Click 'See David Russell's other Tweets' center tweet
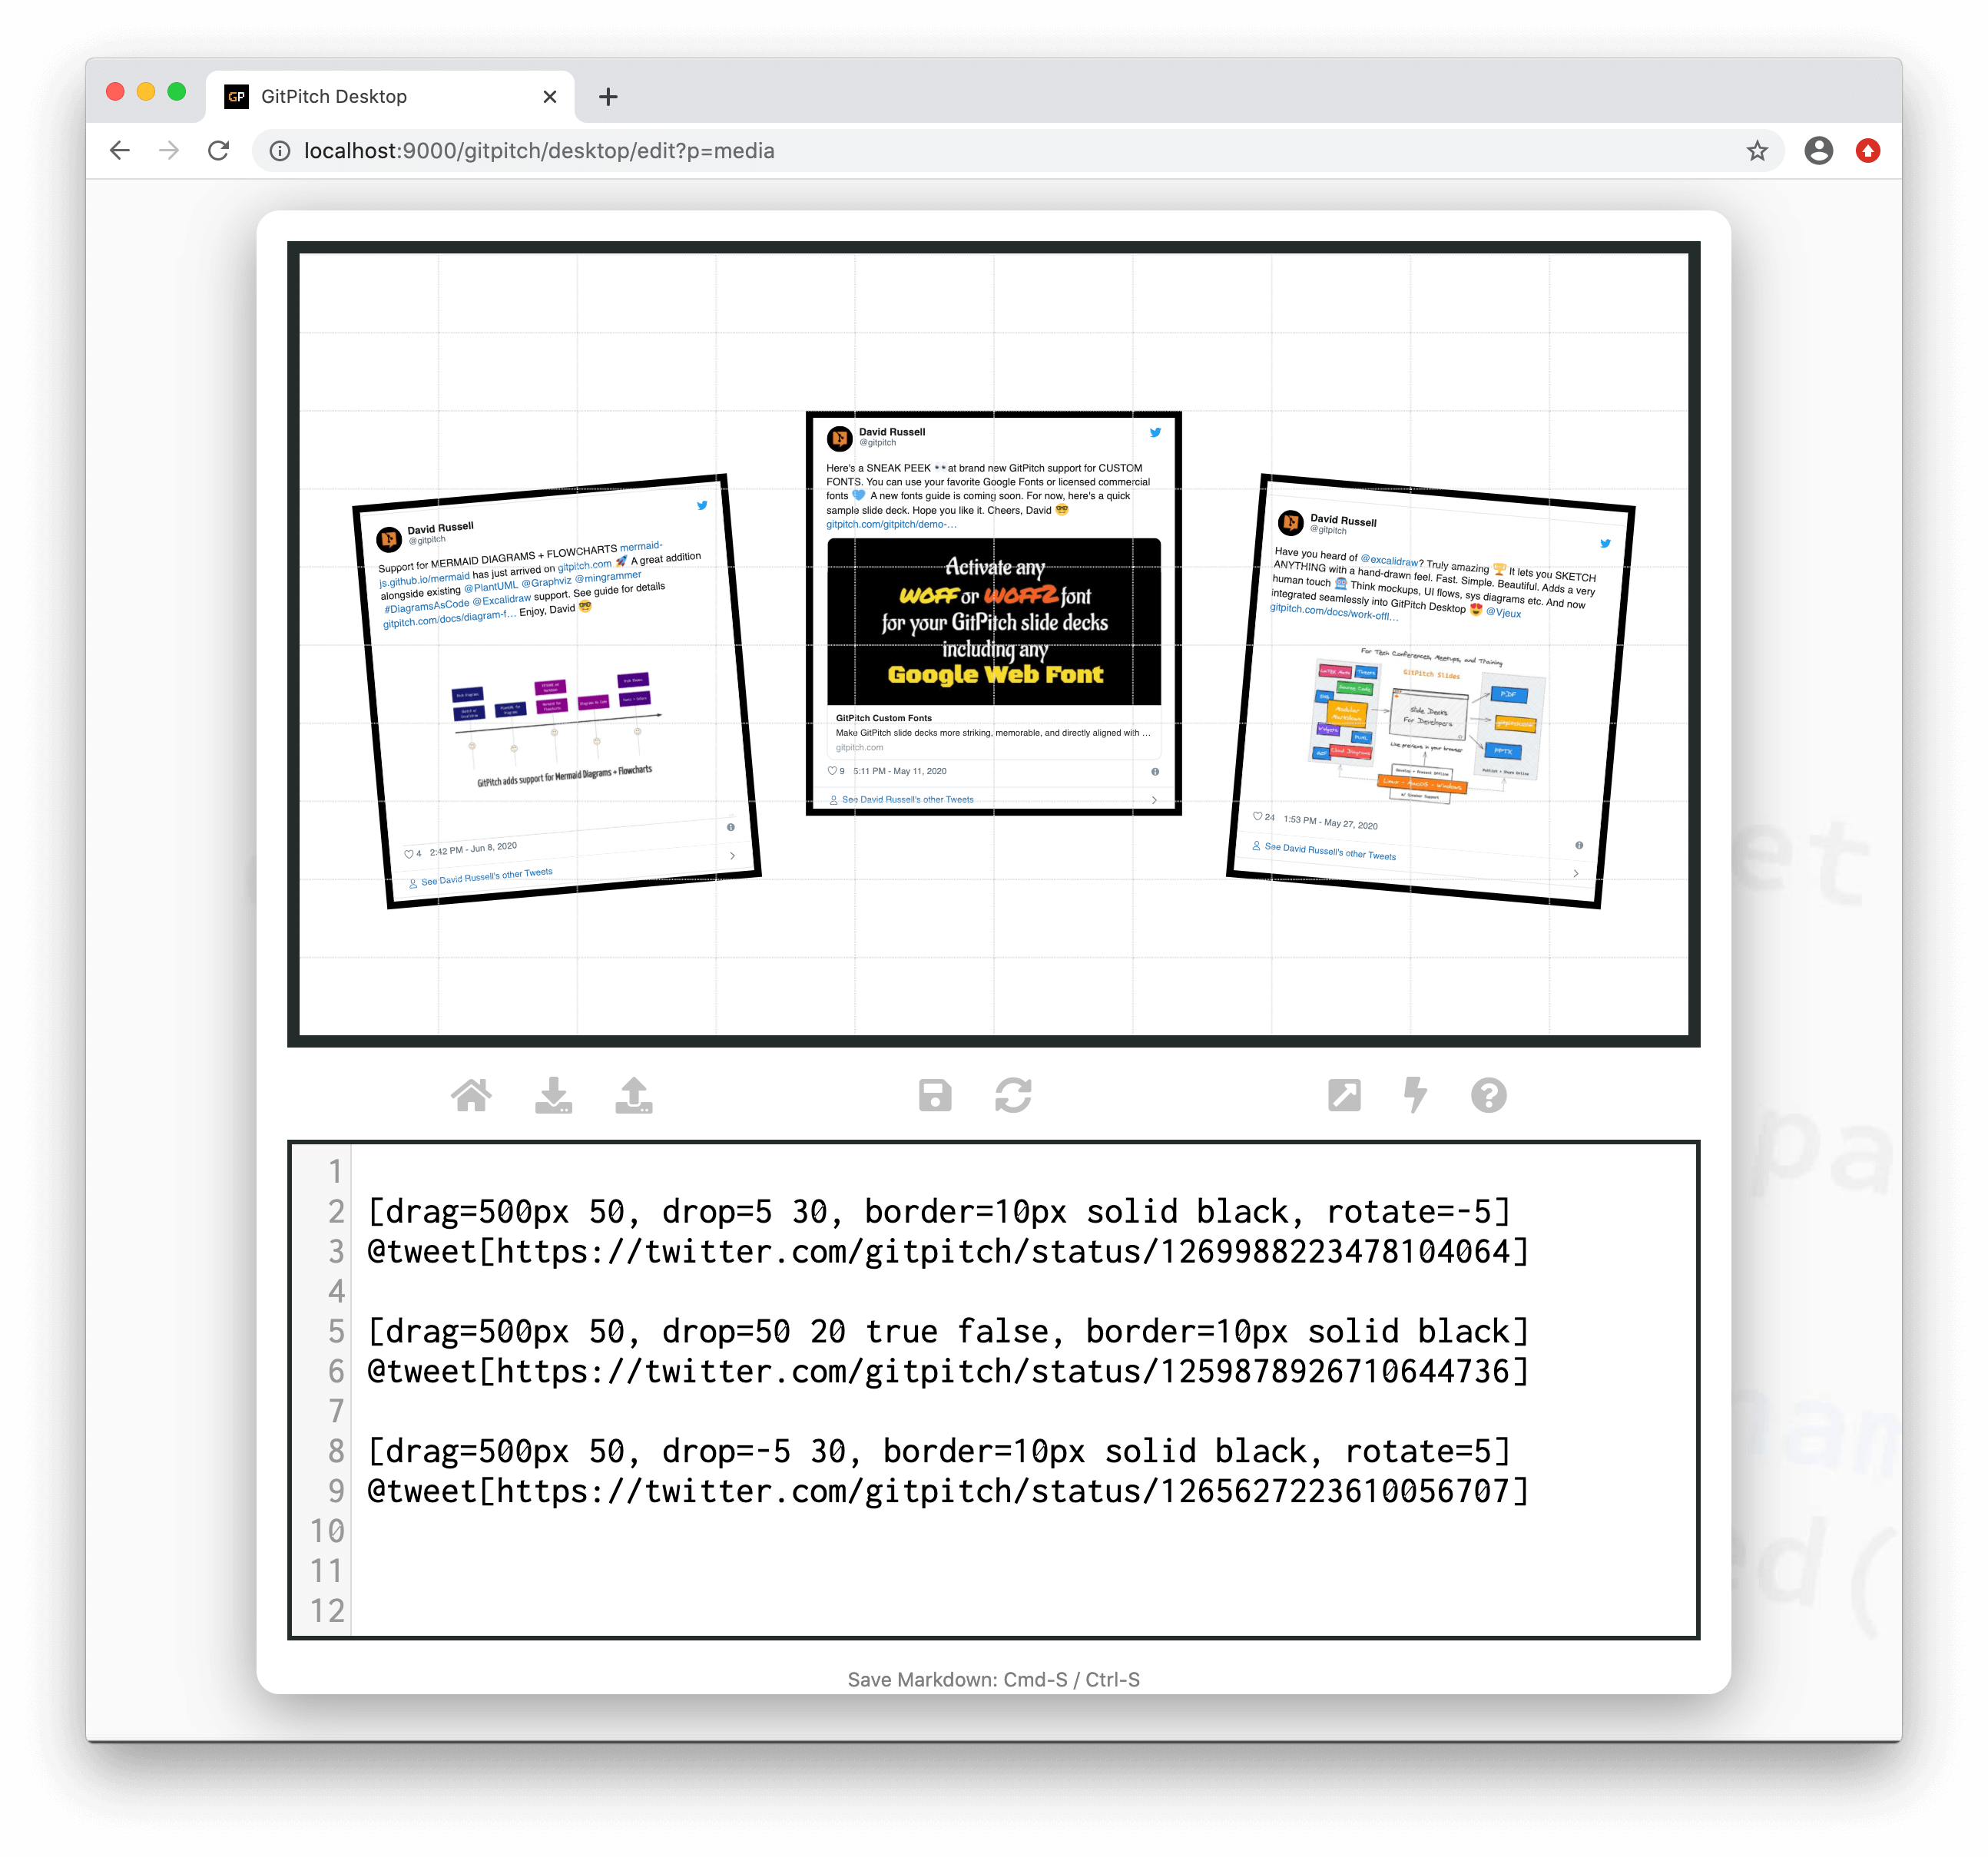Screen dimensions: 1988x1857 click(907, 799)
